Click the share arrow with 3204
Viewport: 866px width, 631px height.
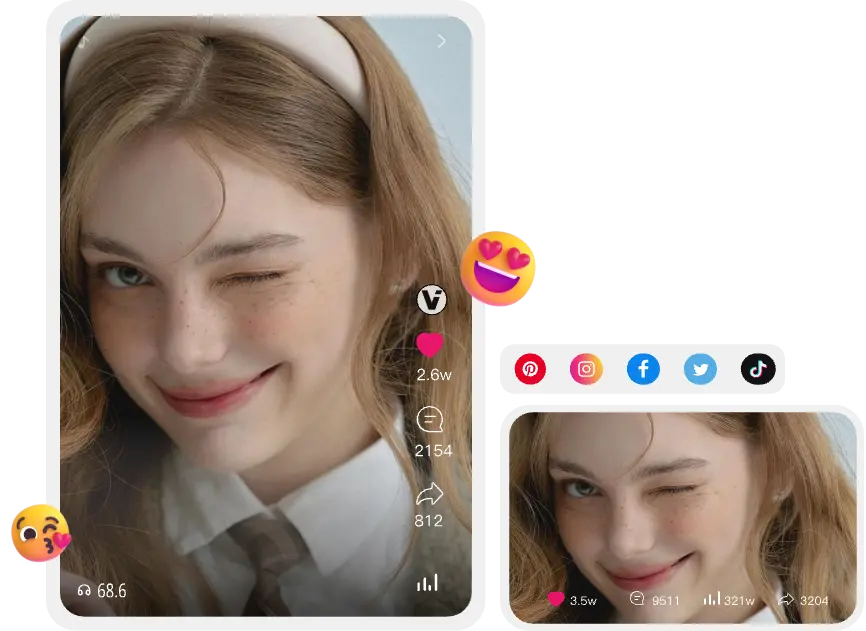[x=786, y=600]
